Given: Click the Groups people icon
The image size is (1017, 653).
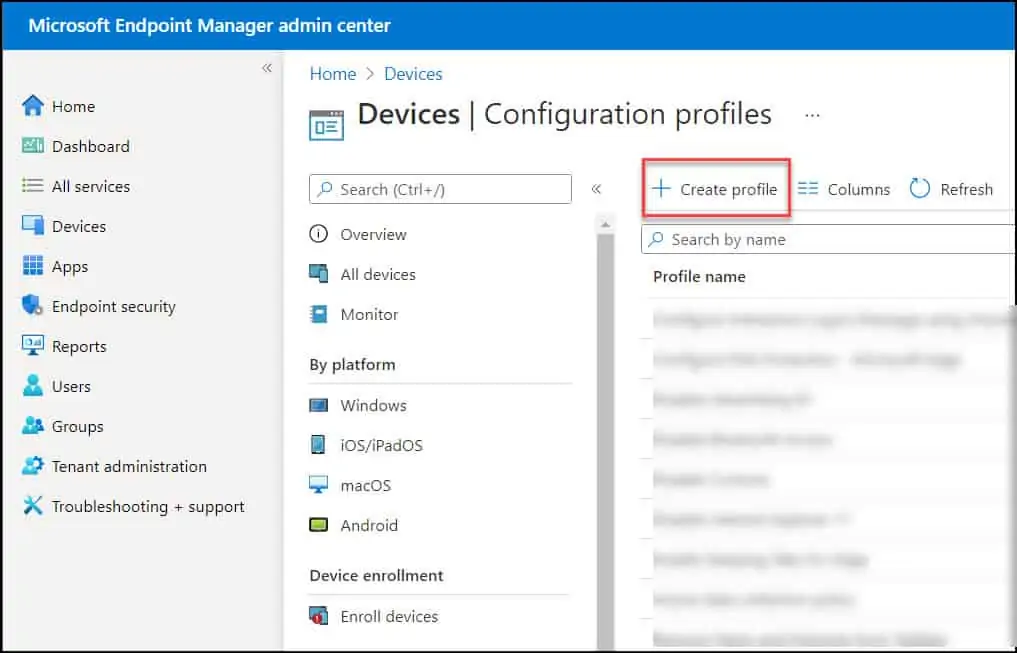Looking at the screenshot, I should [32, 425].
